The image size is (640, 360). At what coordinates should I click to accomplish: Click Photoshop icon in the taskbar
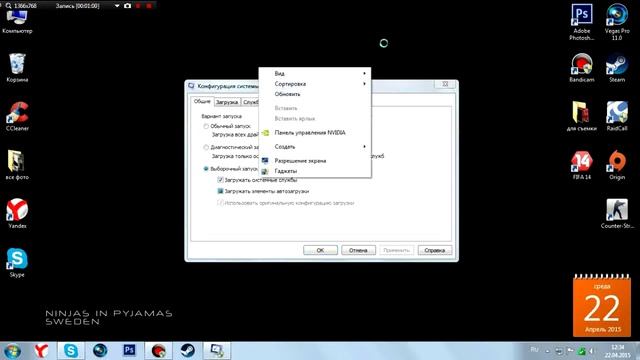129,351
